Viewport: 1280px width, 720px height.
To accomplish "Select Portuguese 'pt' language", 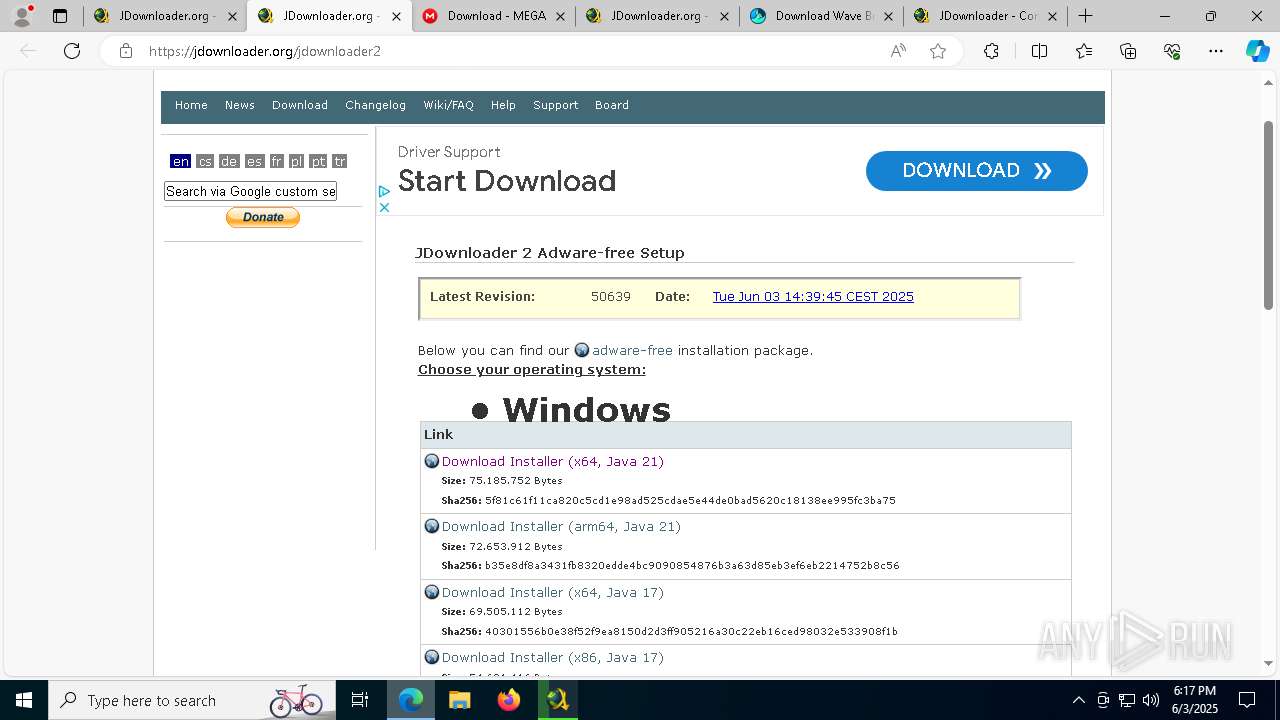I will coord(318,161).
